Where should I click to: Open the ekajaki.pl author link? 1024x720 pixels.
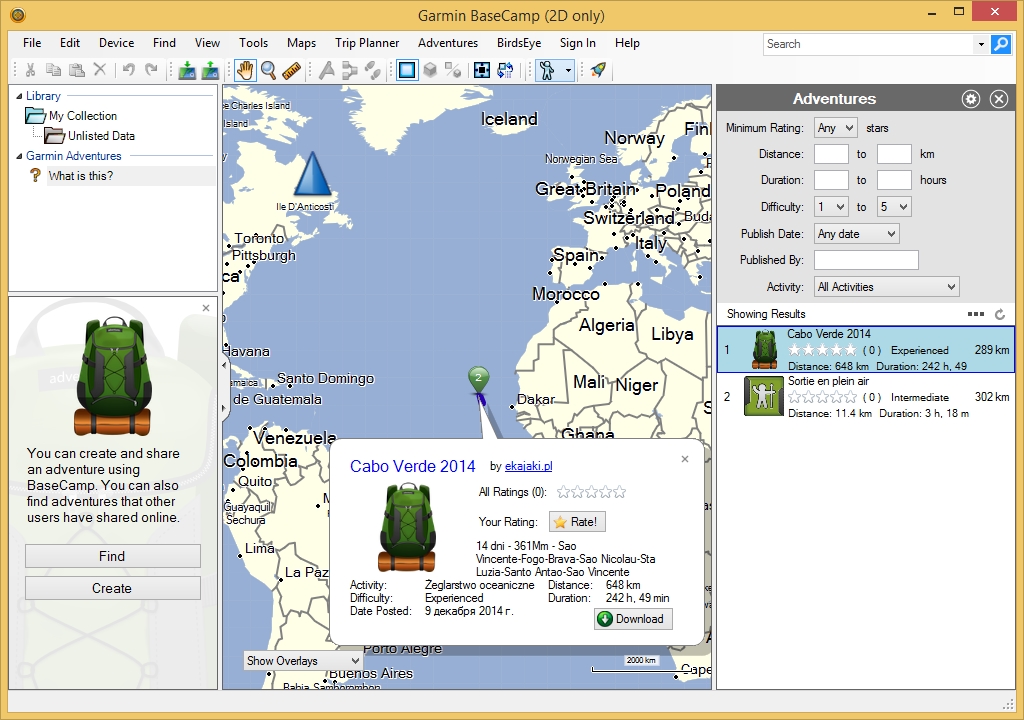pos(528,466)
